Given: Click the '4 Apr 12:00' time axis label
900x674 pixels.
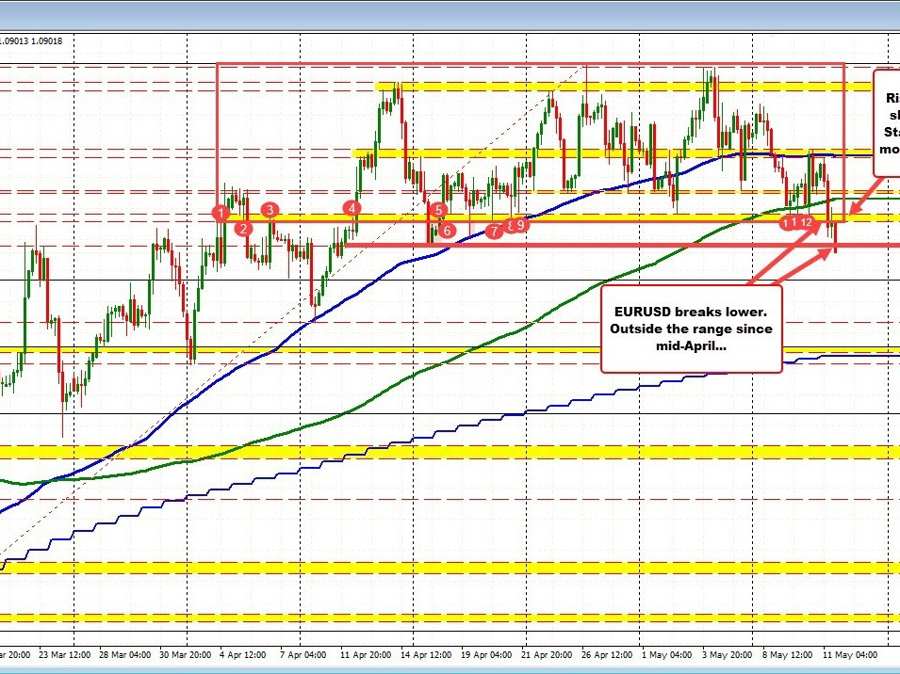Looking at the screenshot, I should click(x=240, y=655).
